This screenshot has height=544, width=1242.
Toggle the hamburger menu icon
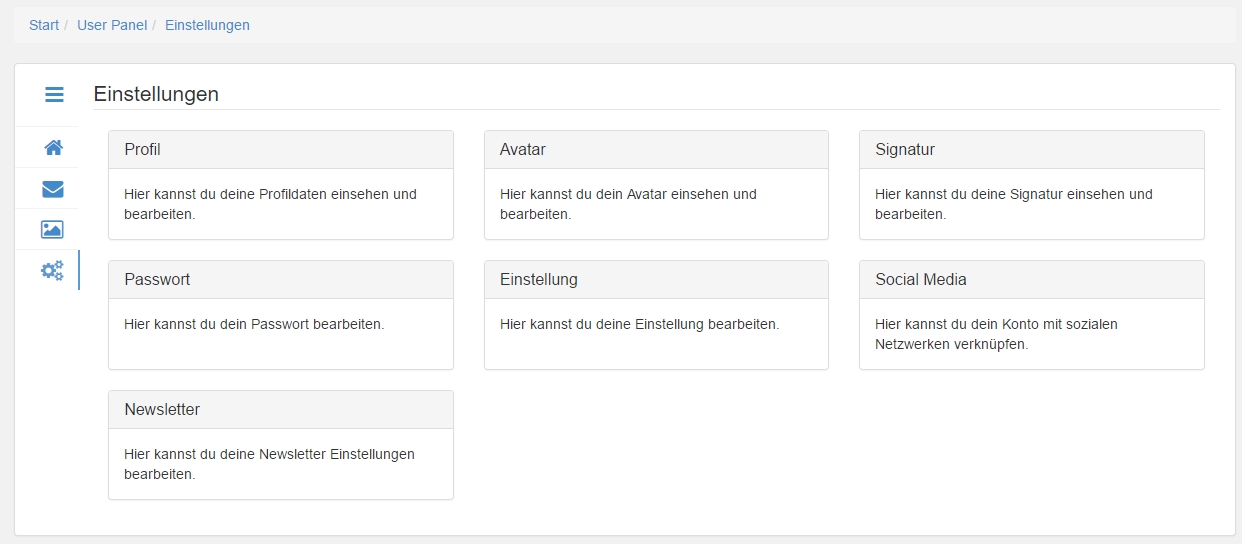pyautogui.click(x=54, y=95)
